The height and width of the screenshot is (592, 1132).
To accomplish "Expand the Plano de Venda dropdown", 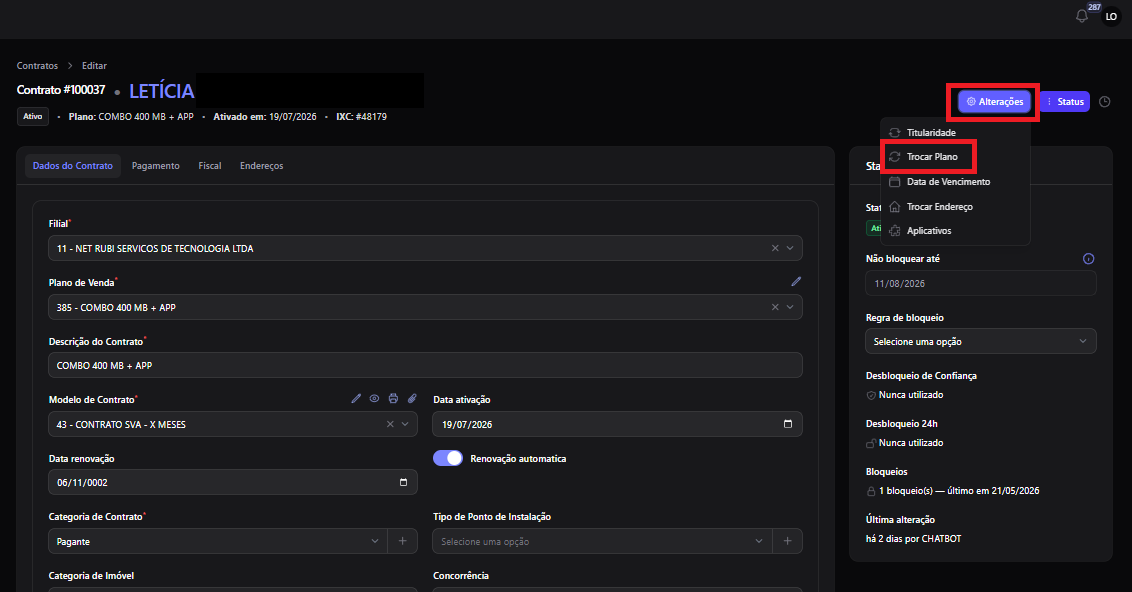I will click(x=790, y=307).
